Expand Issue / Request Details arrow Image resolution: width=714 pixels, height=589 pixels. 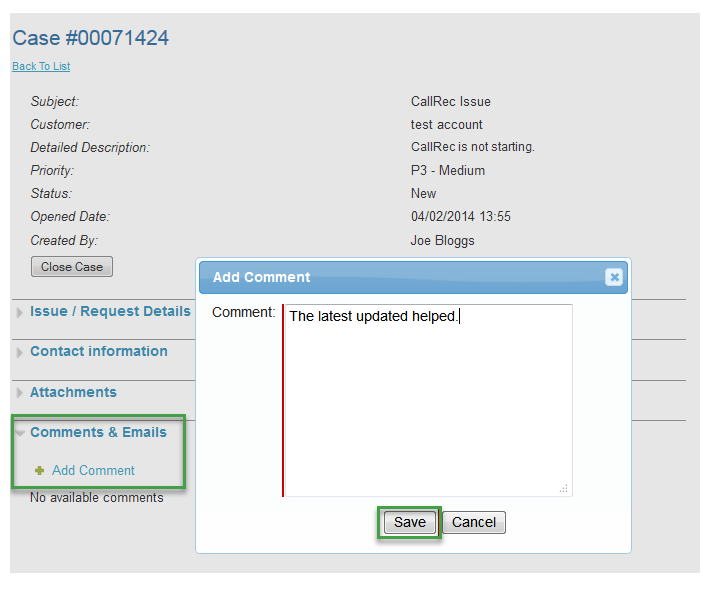coord(20,313)
